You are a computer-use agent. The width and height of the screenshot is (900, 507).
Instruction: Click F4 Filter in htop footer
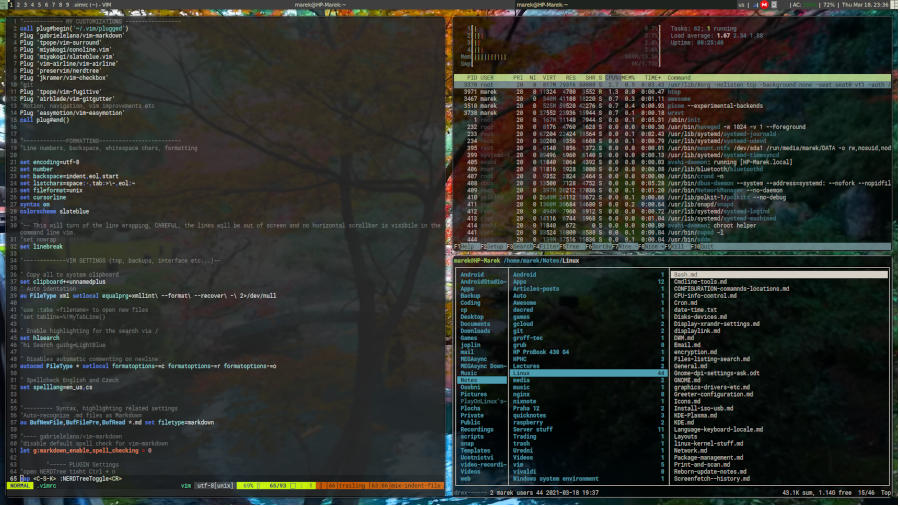[547, 246]
